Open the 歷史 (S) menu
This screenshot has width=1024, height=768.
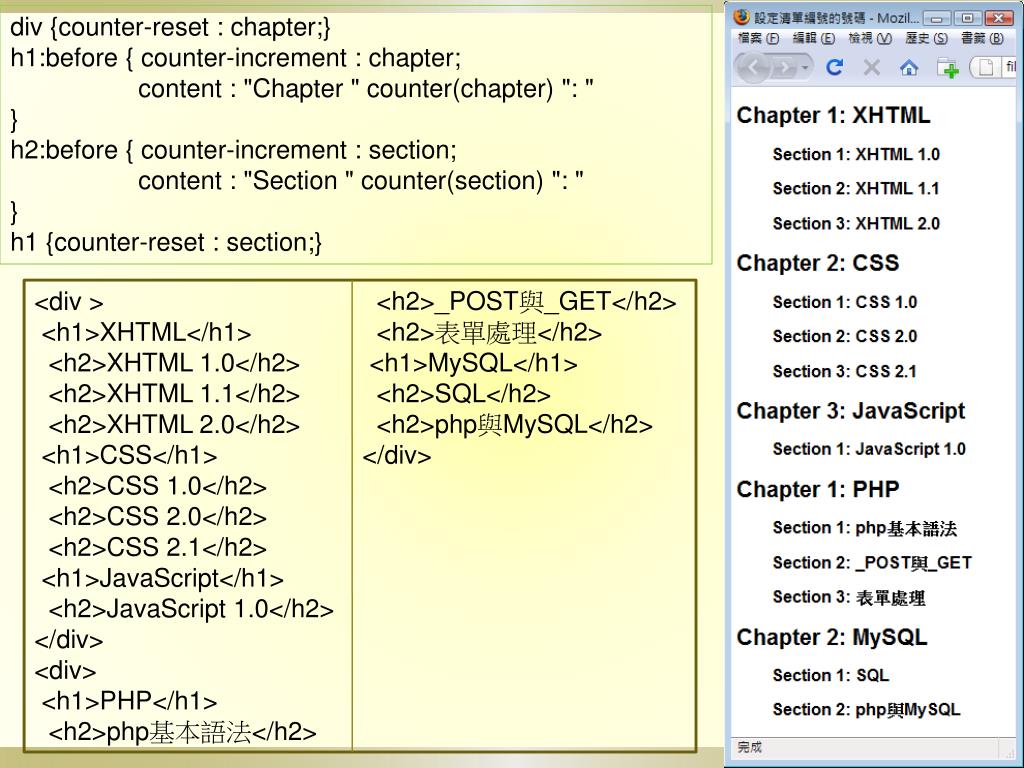(x=926, y=38)
